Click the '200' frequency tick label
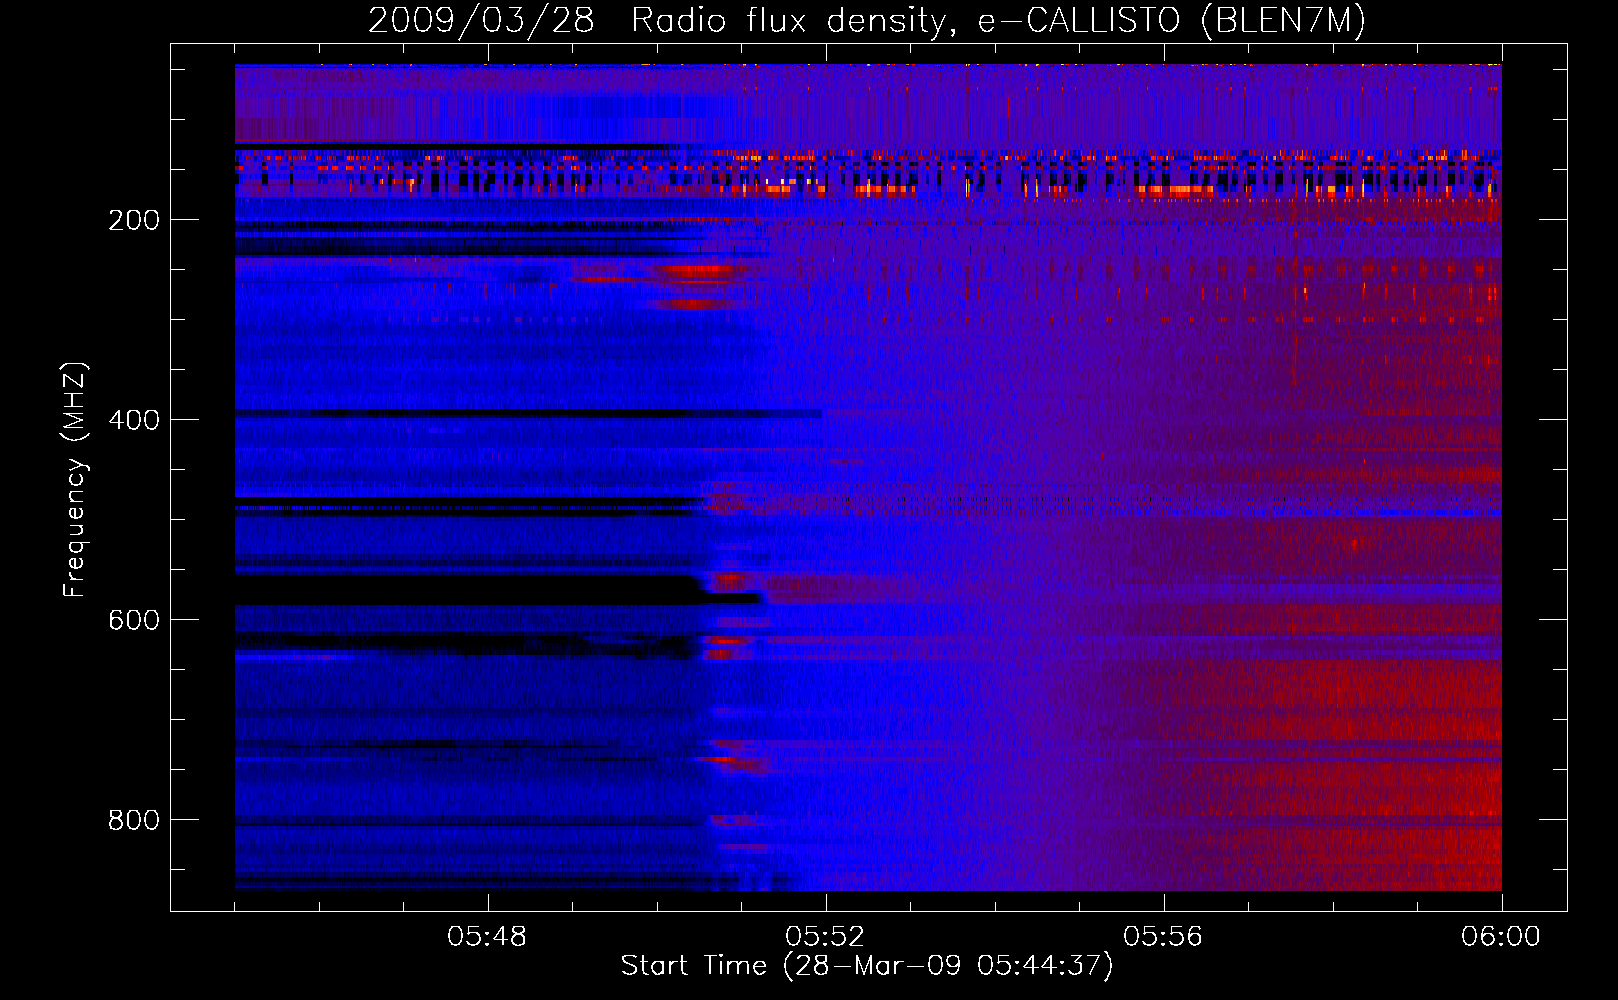 (134, 221)
